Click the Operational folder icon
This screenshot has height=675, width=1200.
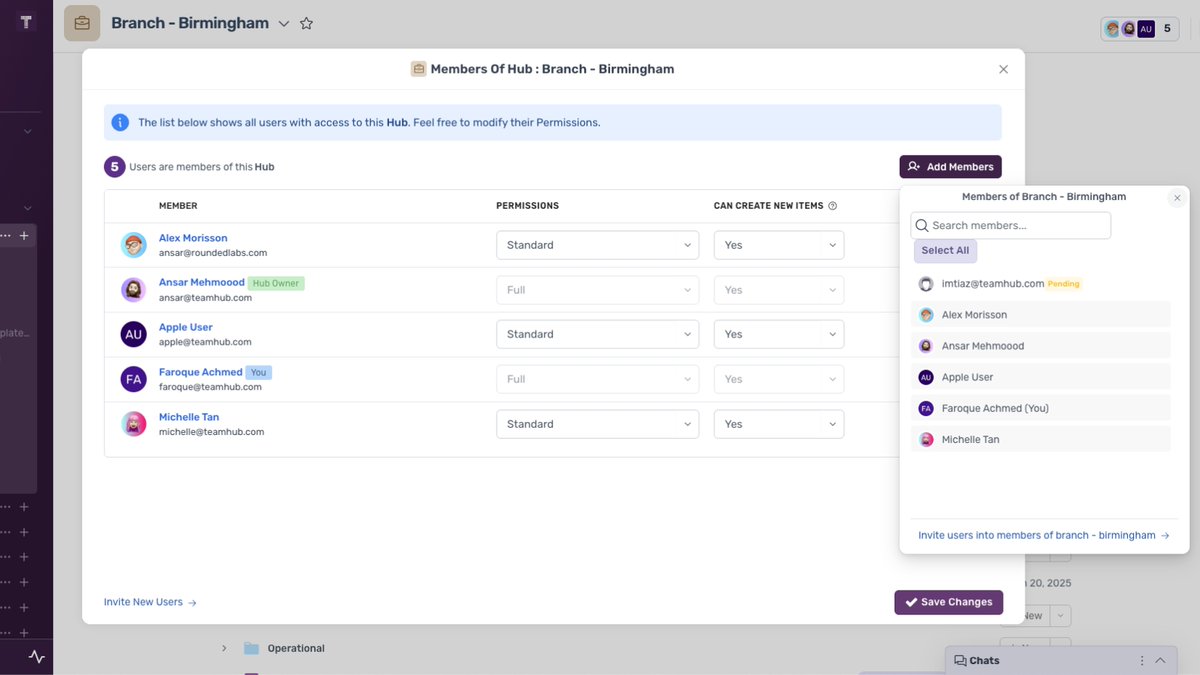(252, 648)
